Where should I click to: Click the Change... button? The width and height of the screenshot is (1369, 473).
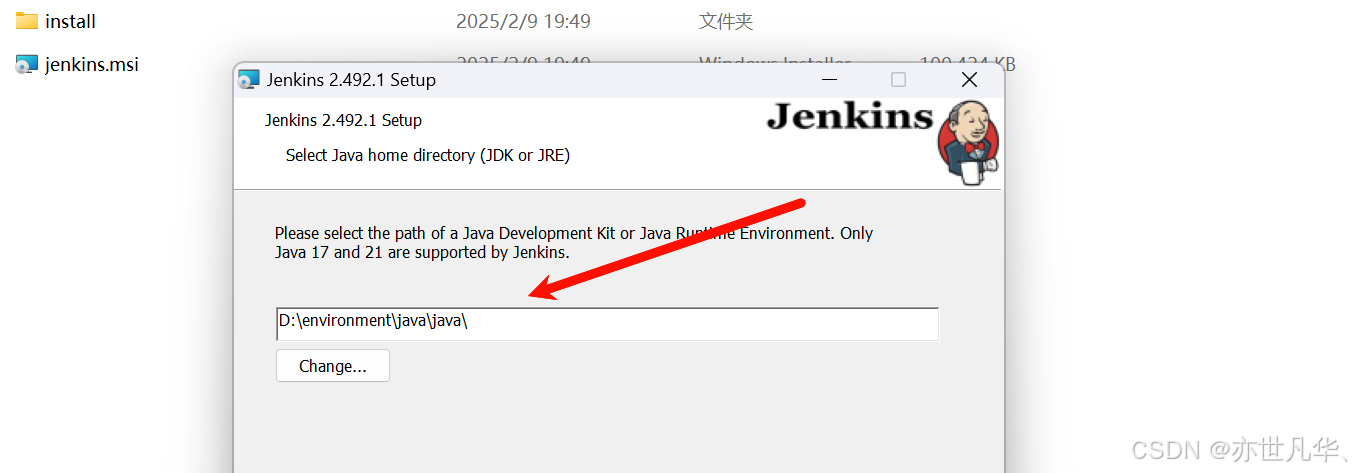coord(332,366)
